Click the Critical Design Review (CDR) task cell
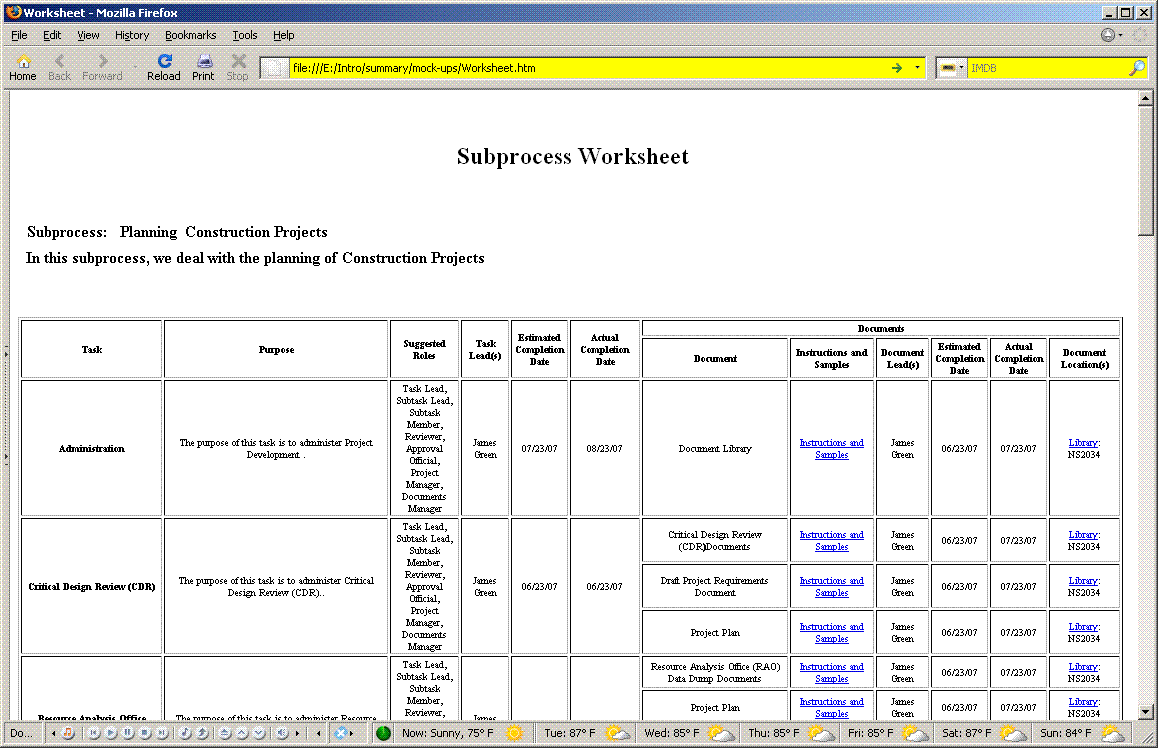Viewport: 1158px width, 748px height. tap(92, 586)
